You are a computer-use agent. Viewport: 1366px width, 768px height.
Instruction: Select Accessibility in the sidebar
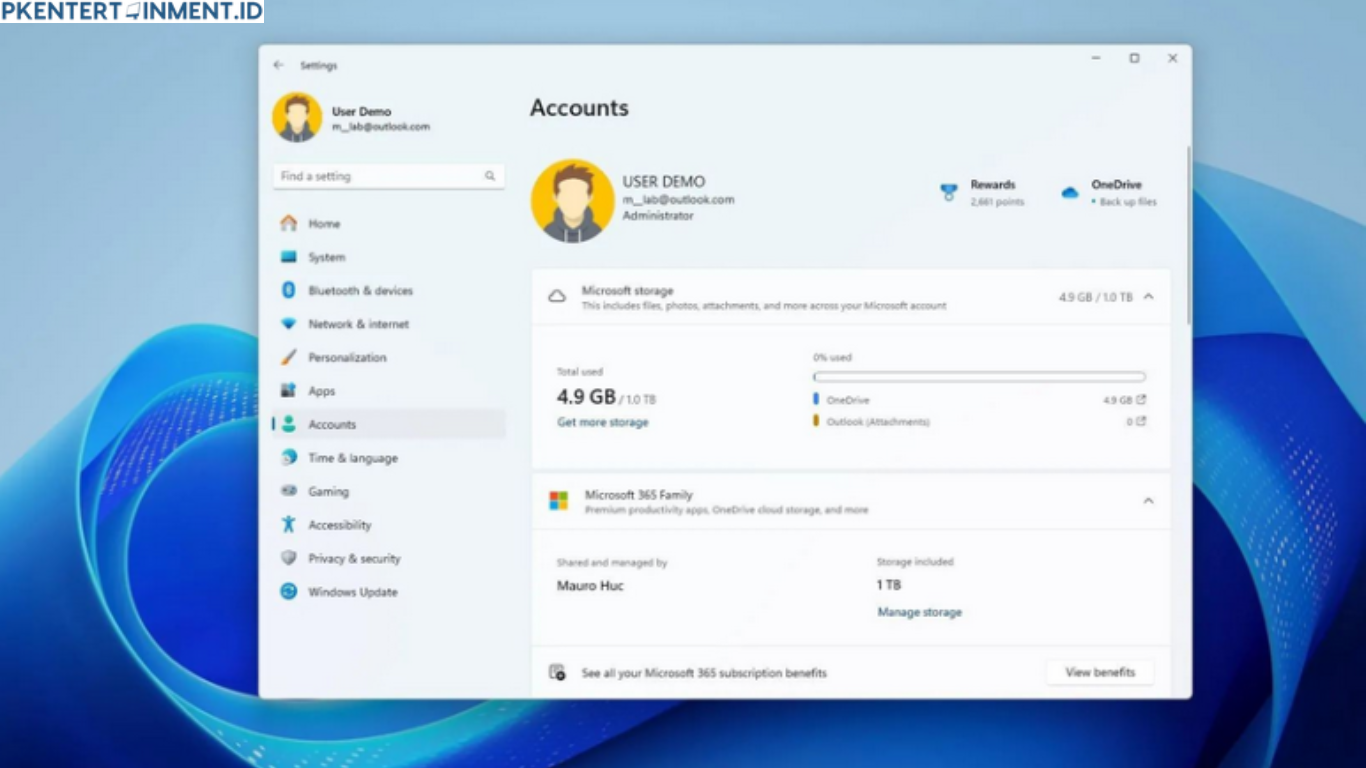pos(339,524)
